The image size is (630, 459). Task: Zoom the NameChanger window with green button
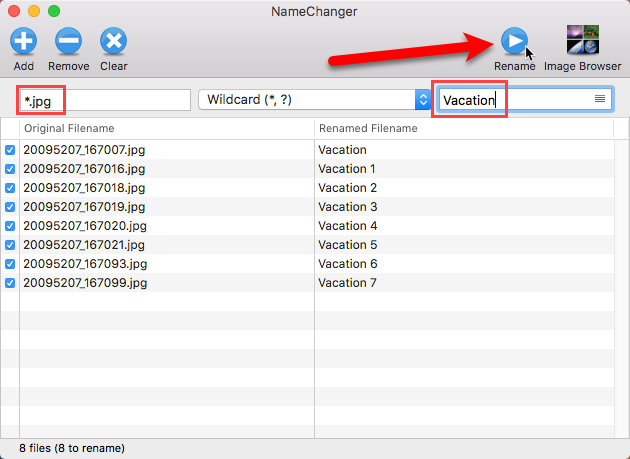[x=54, y=11]
